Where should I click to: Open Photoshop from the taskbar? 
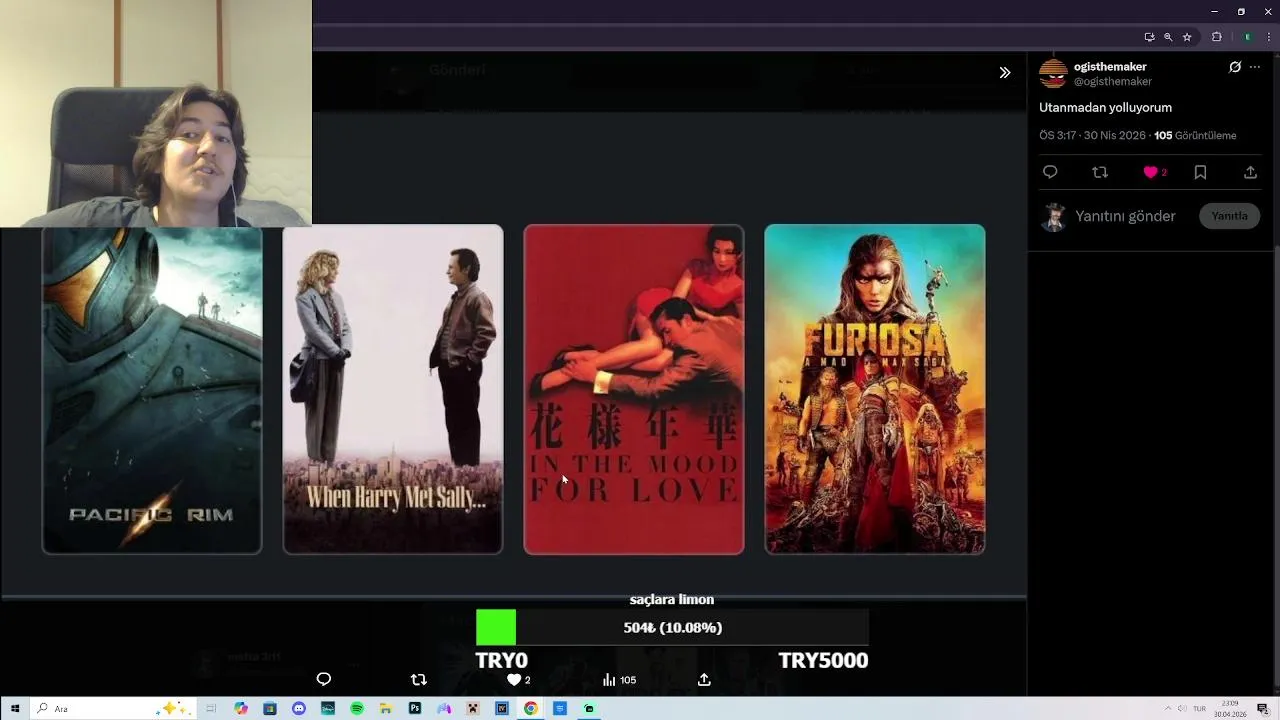pyautogui.click(x=415, y=709)
